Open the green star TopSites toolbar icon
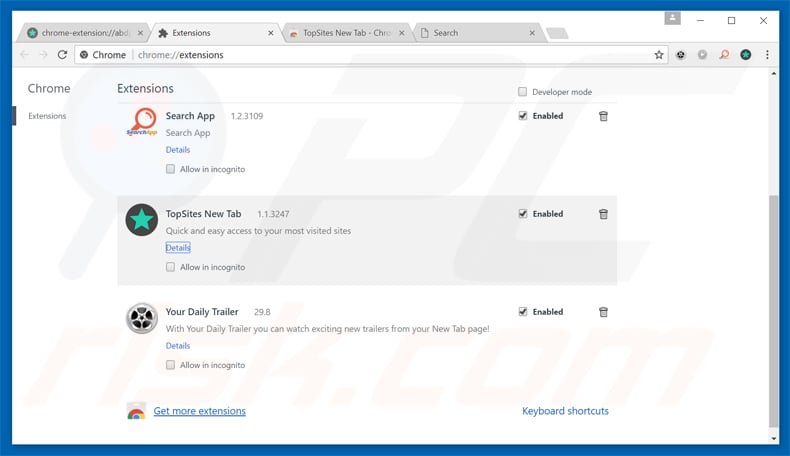The image size is (790, 456). click(746, 55)
